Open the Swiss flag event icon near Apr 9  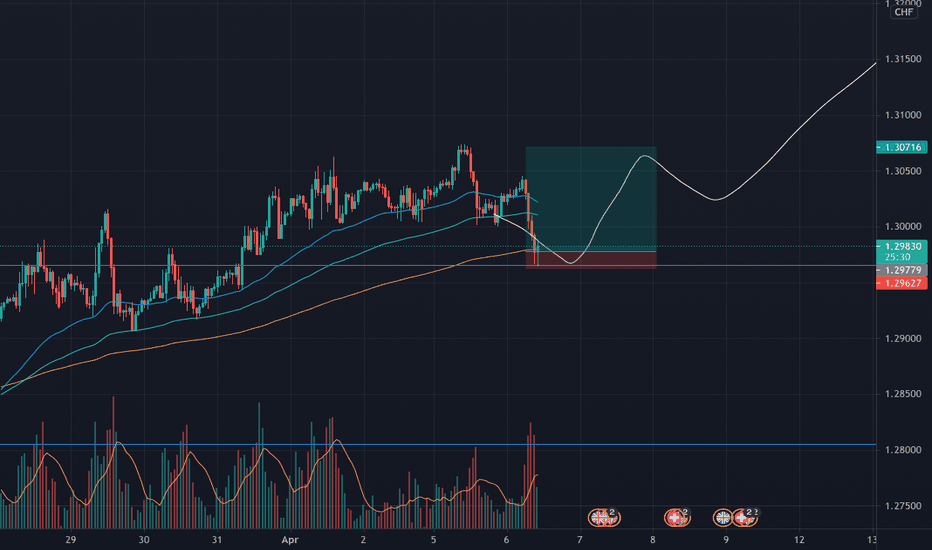(x=743, y=518)
